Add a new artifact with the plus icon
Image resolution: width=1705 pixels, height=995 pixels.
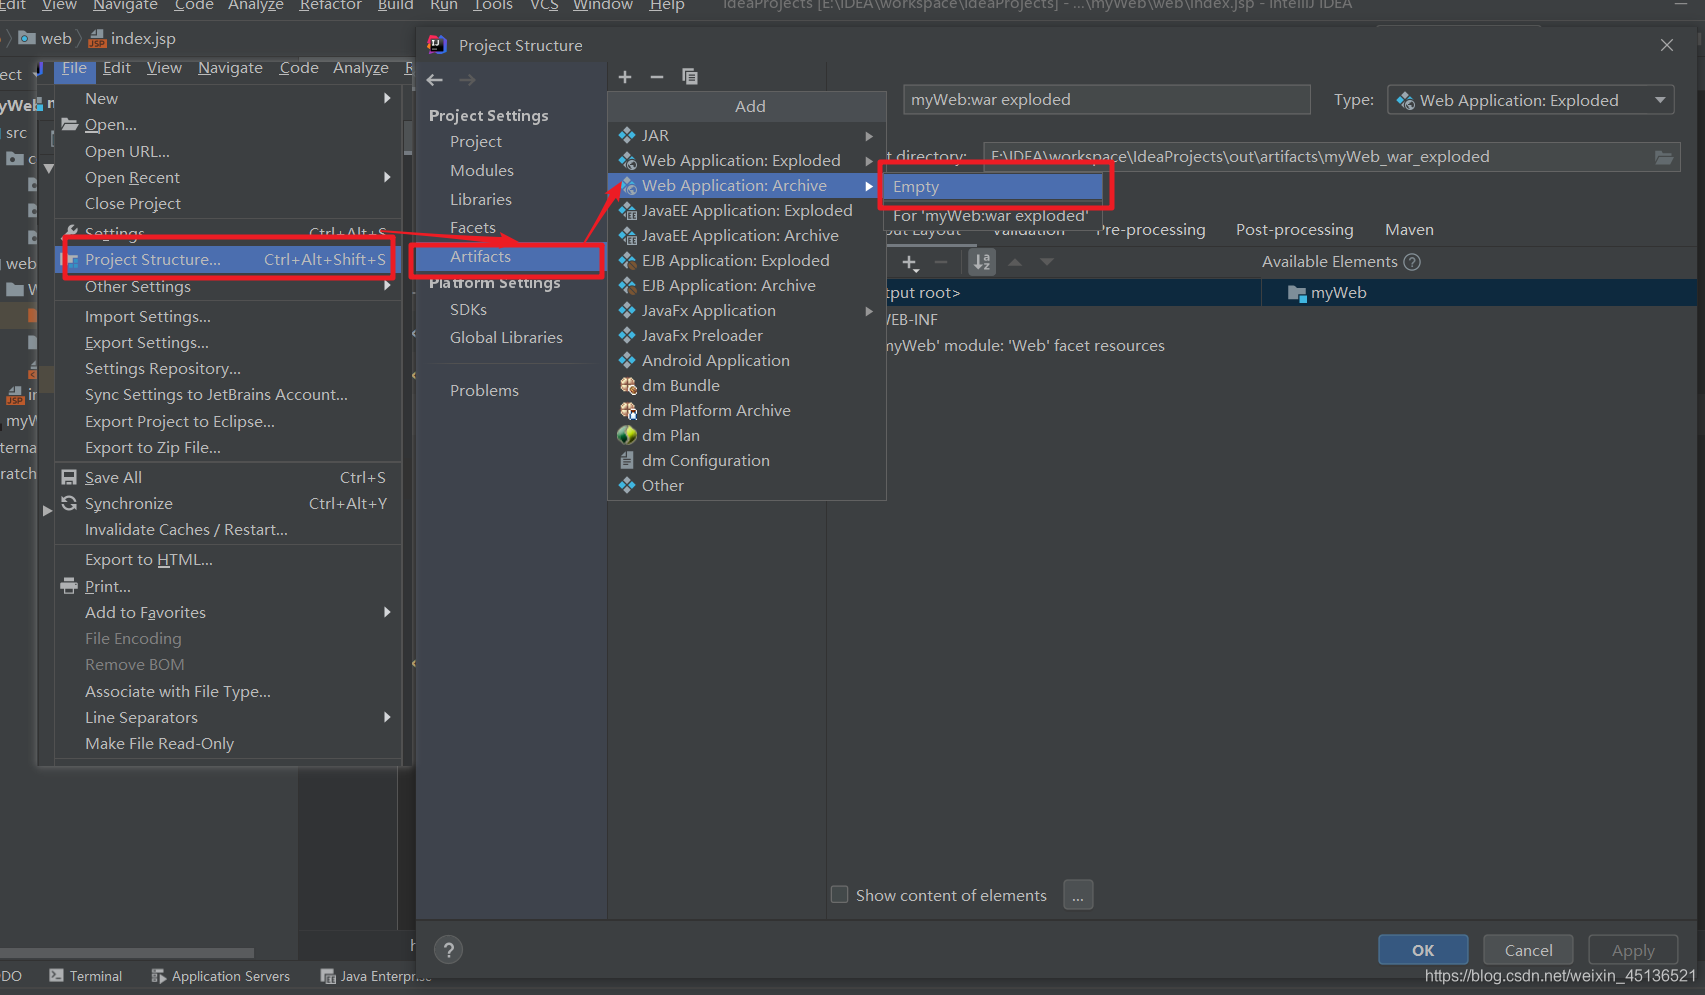click(625, 77)
